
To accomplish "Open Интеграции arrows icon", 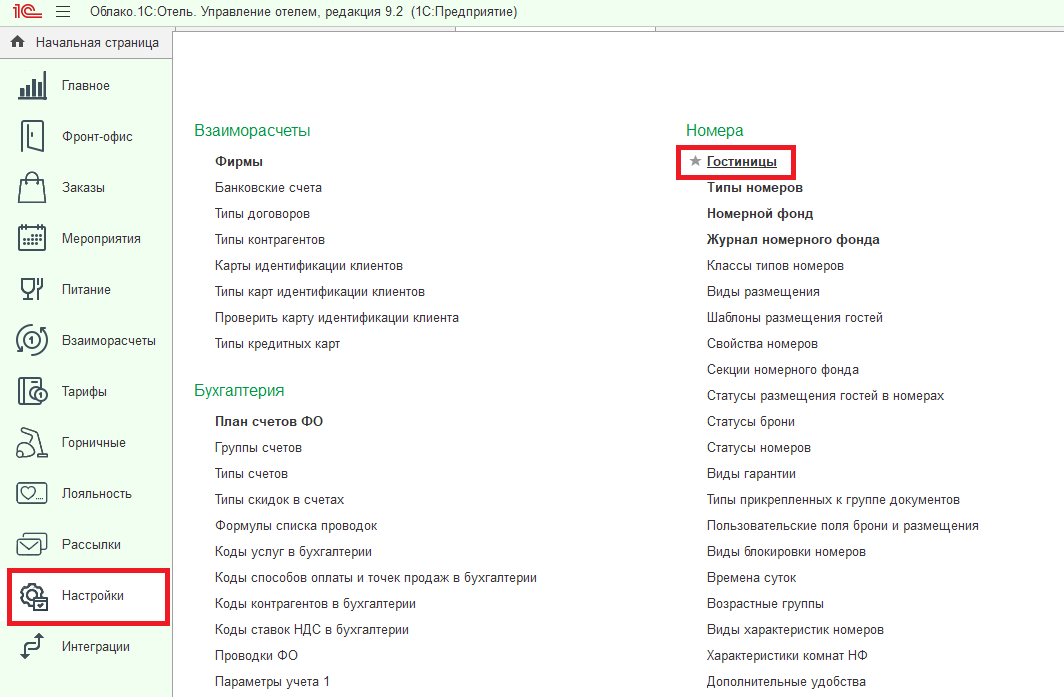I will [x=32, y=646].
